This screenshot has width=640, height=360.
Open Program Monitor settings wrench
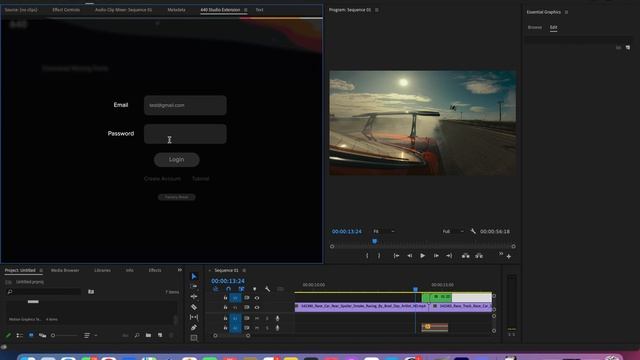point(473,231)
